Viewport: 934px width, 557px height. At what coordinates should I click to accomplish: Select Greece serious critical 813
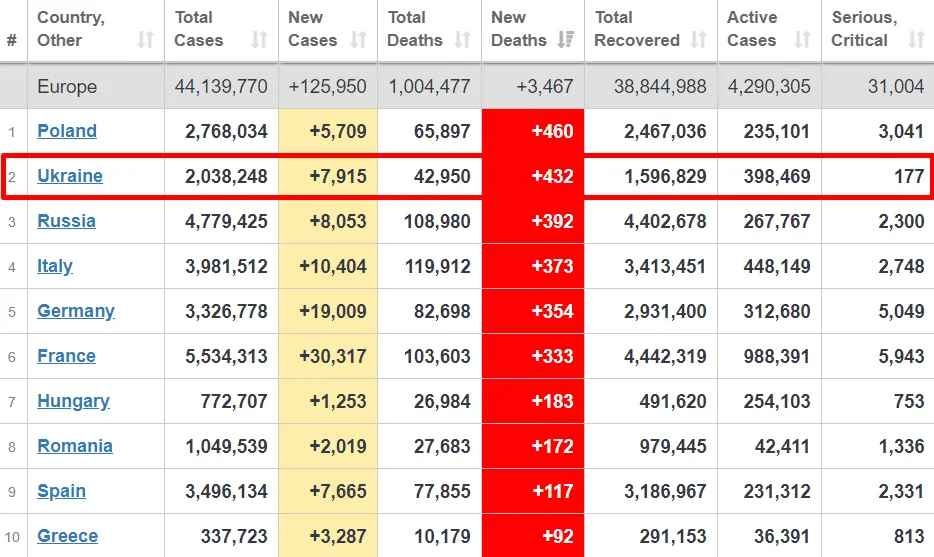coord(909,536)
